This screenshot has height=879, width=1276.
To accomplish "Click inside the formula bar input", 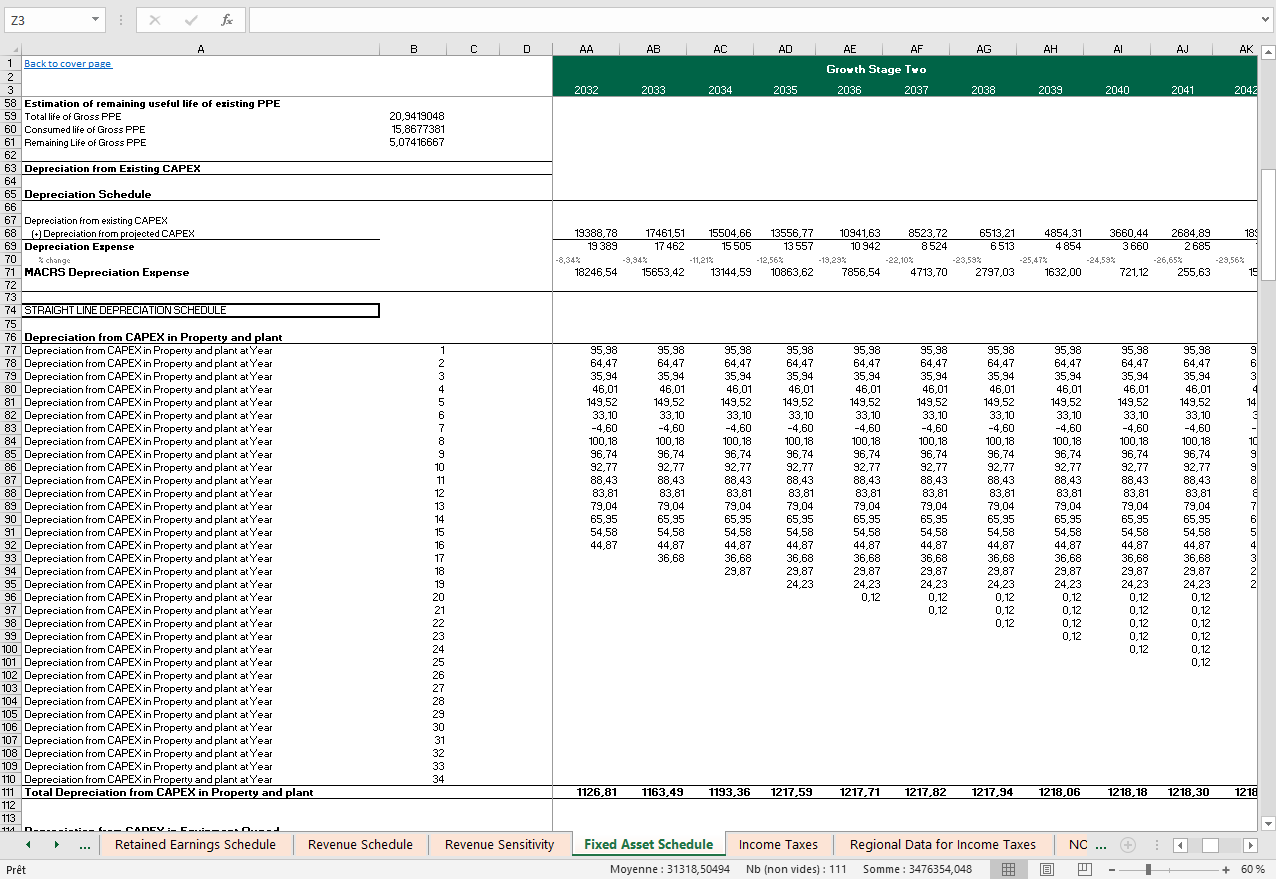I will click(753, 20).
